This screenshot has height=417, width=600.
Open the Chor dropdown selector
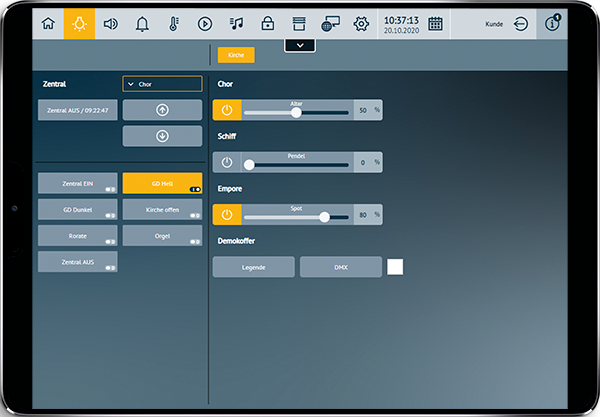click(162, 84)
